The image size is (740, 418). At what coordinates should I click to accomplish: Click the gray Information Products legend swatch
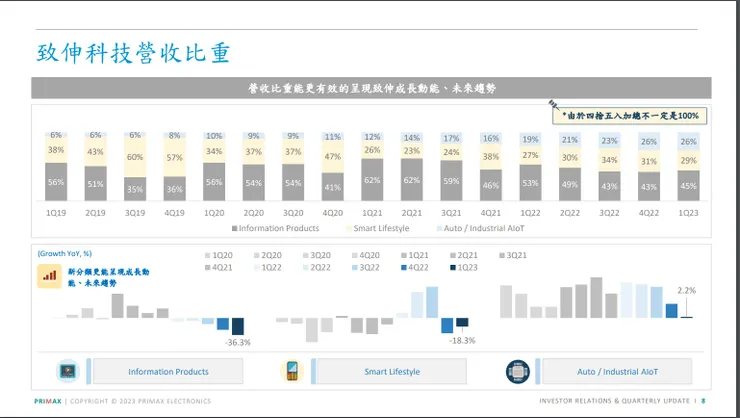point(234,228)
